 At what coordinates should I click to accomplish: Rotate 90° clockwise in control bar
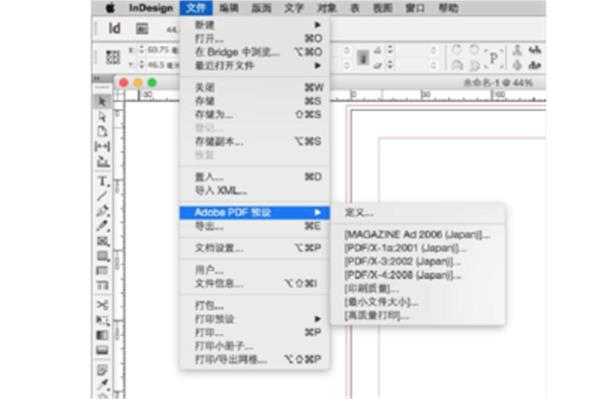[457, 50]
